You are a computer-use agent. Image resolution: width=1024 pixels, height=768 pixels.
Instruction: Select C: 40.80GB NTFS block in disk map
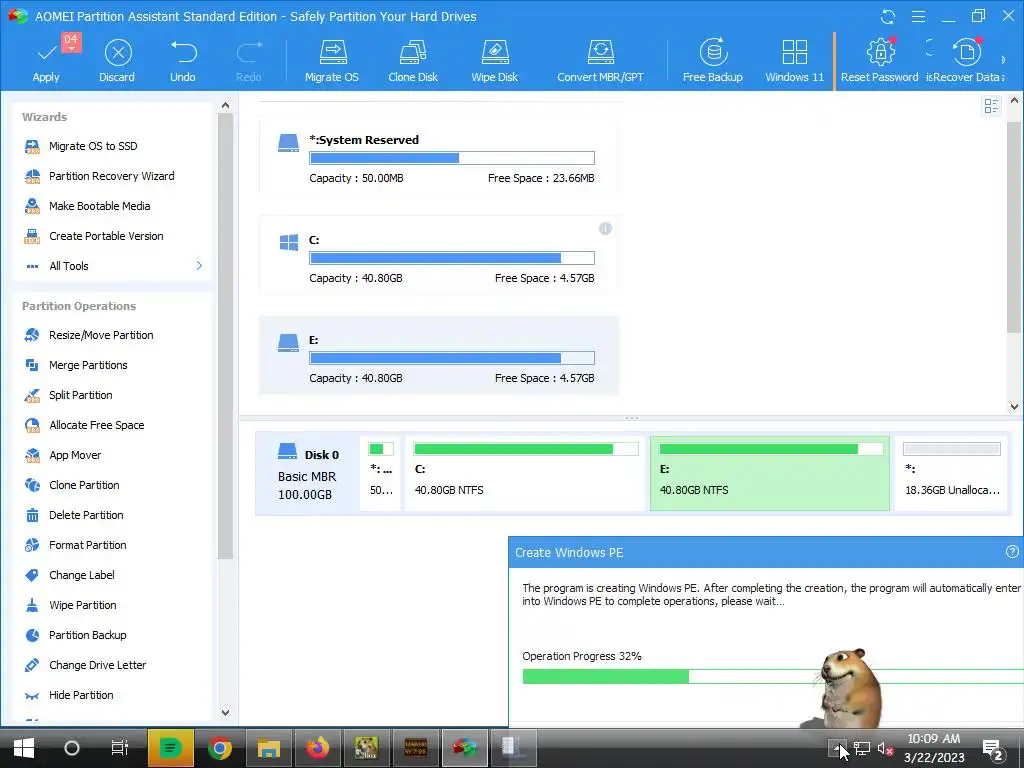tap(525, 473)
